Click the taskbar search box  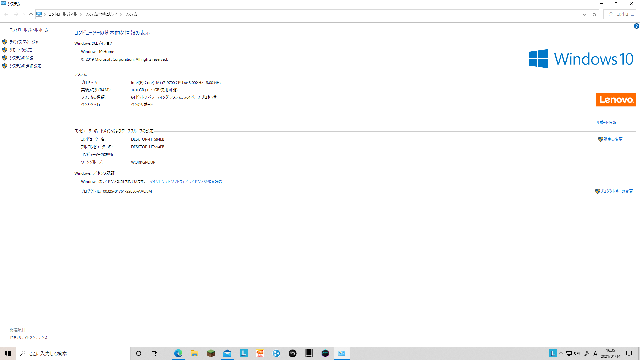click(73, 353)
